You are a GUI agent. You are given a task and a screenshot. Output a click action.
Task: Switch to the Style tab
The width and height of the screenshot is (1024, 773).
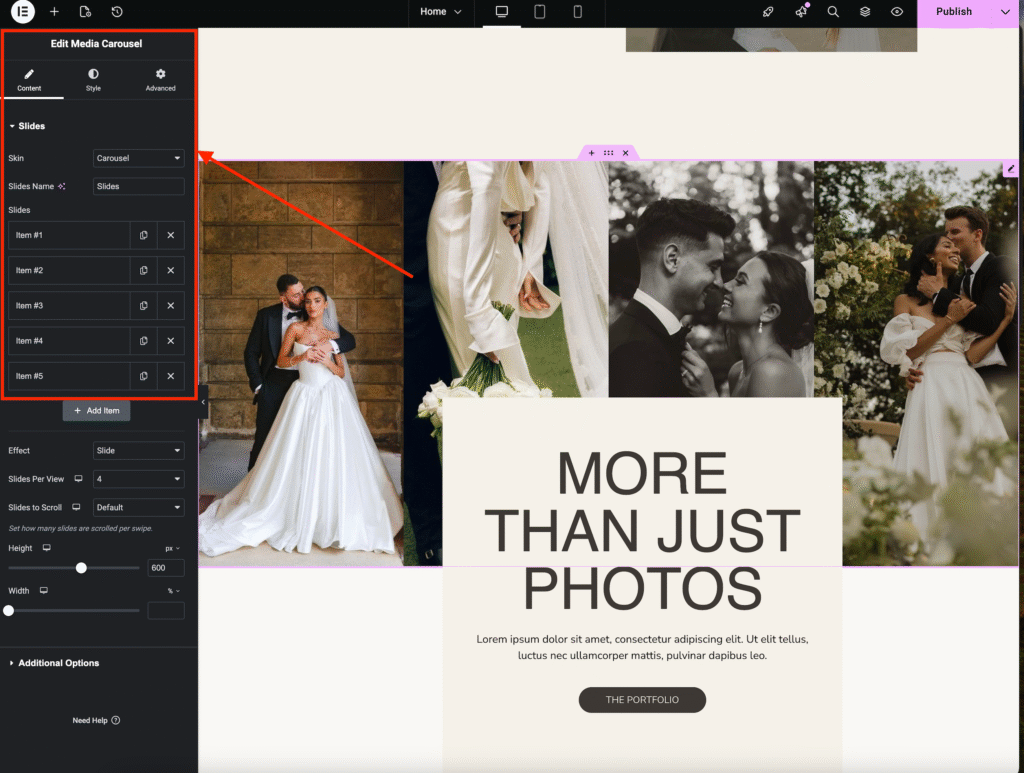coord(93,80)
